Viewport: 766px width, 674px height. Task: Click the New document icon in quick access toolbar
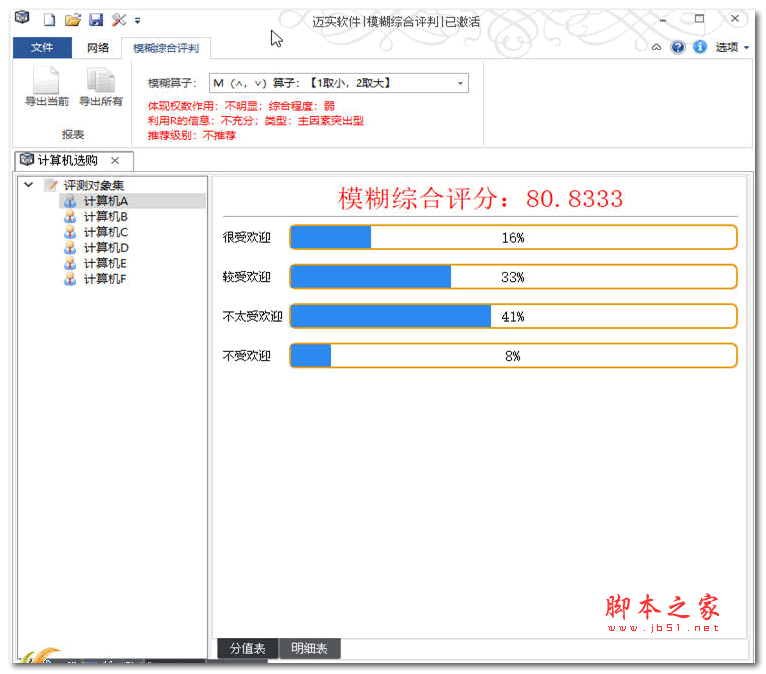pyautogui.click(x=48, y=20)
